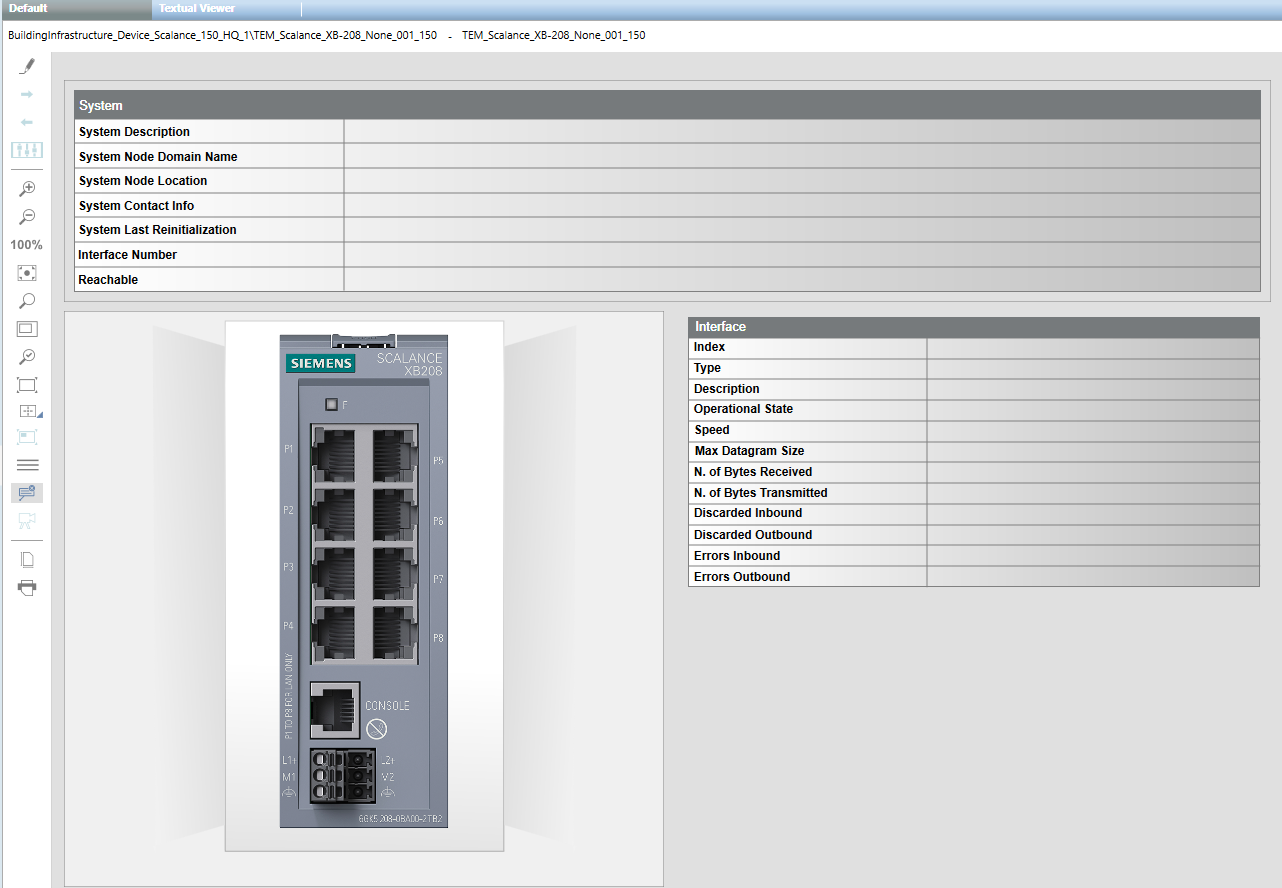Click the System Description value field
This screenshot has height=888, width=1282.
click(x=800, y=131)
